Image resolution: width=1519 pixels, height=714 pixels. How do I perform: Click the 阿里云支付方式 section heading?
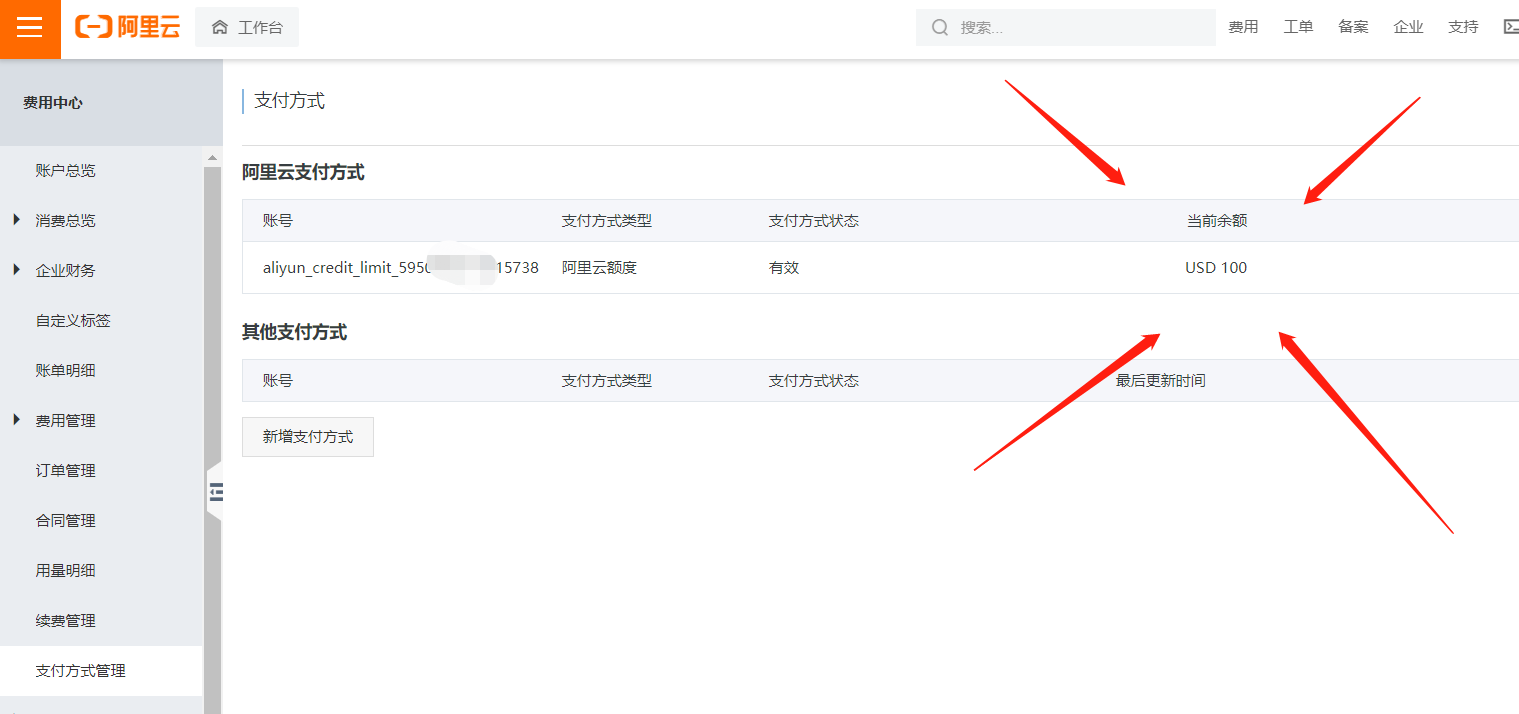(x=303, y=173)
